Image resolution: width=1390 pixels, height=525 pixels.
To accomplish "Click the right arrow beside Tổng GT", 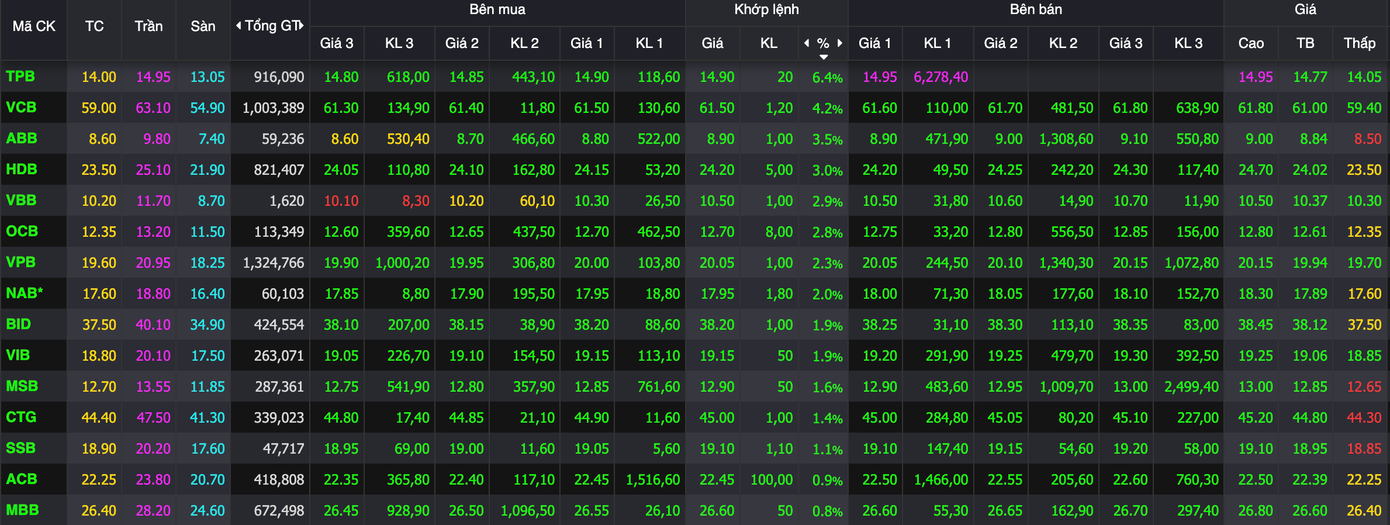I will click(302, 26).
